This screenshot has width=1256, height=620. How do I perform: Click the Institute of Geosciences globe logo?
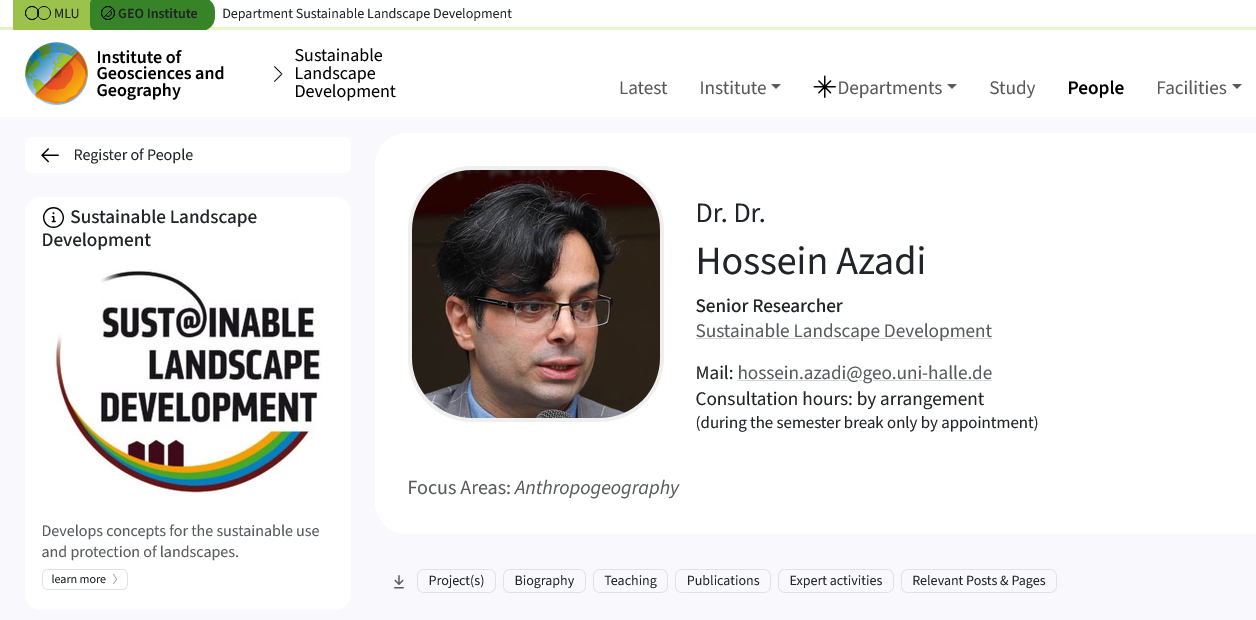pos(57,73)
